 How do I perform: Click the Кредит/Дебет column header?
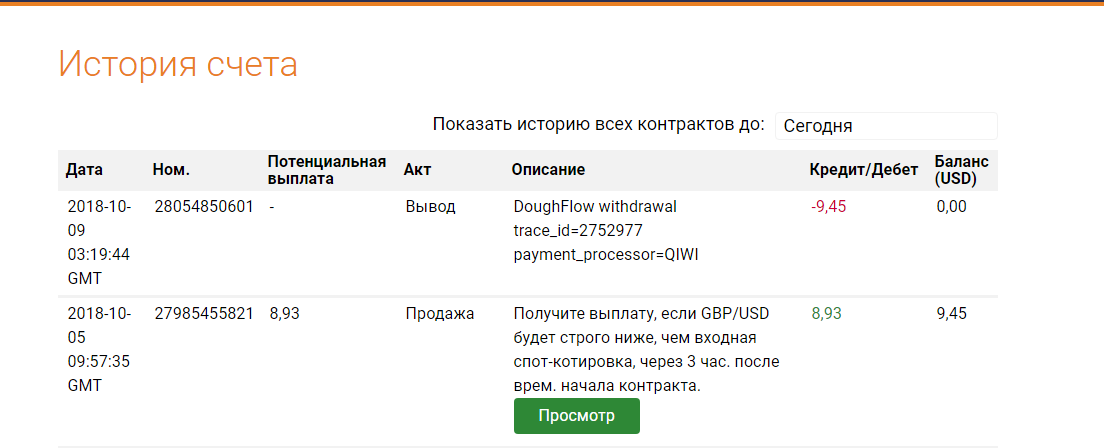pyautogui.click(x=863, y=170)
